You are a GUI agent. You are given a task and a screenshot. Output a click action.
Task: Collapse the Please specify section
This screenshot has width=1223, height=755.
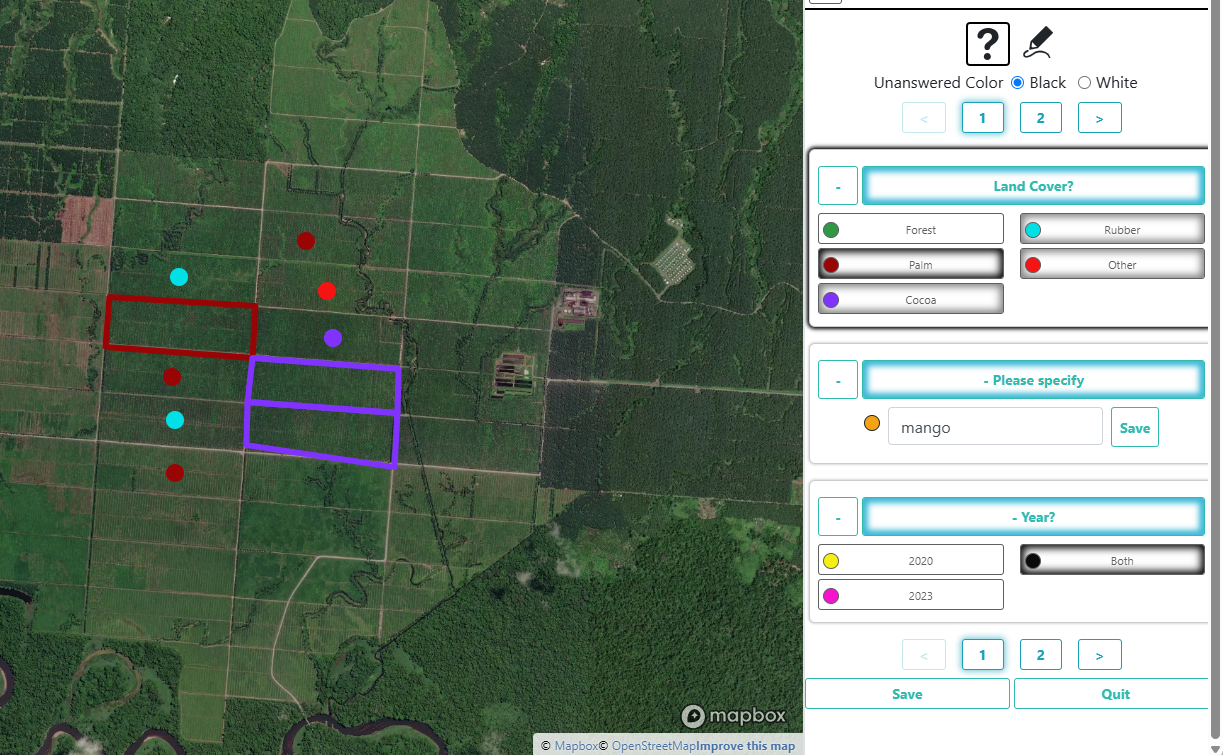pyautogui.click(x=838, y=380)
